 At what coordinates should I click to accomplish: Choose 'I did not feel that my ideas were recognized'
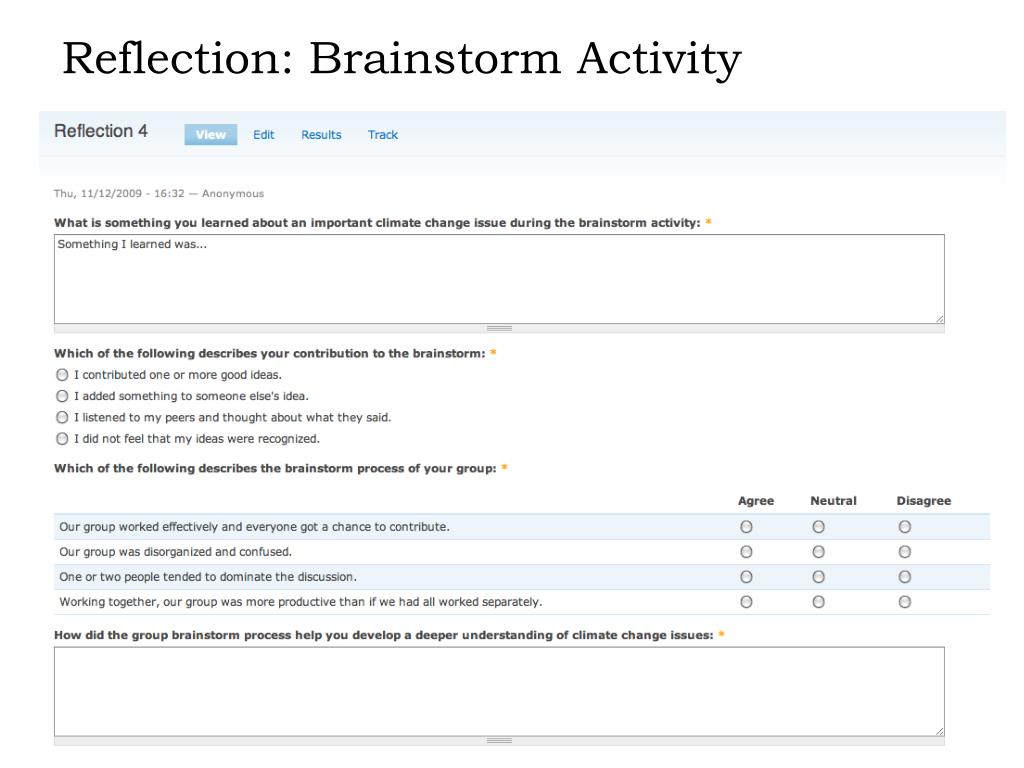(x=62, y=439)
